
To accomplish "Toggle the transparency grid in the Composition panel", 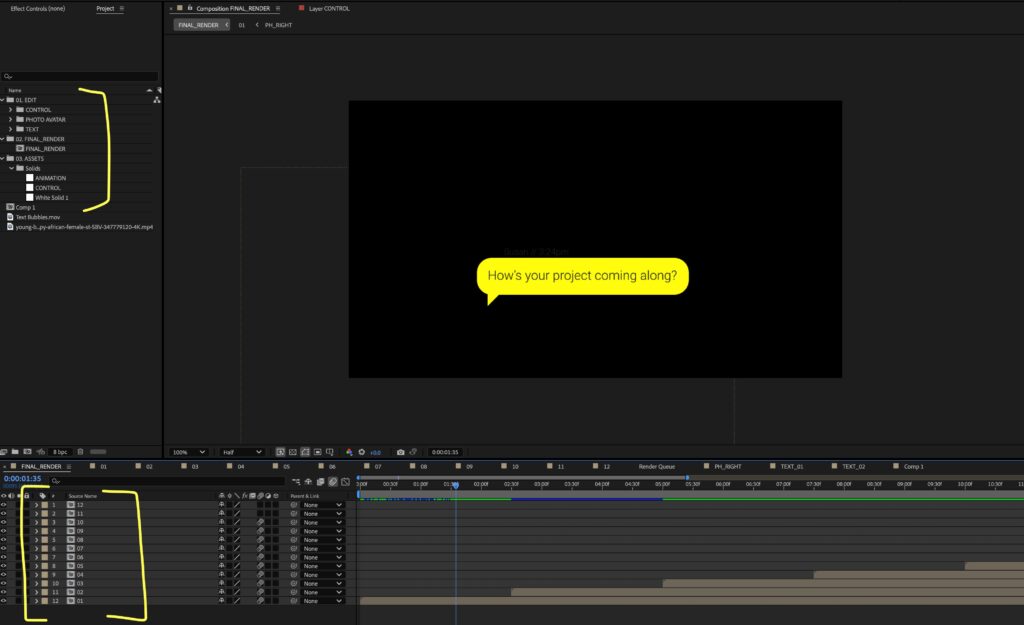I will [x=292, y=451].
